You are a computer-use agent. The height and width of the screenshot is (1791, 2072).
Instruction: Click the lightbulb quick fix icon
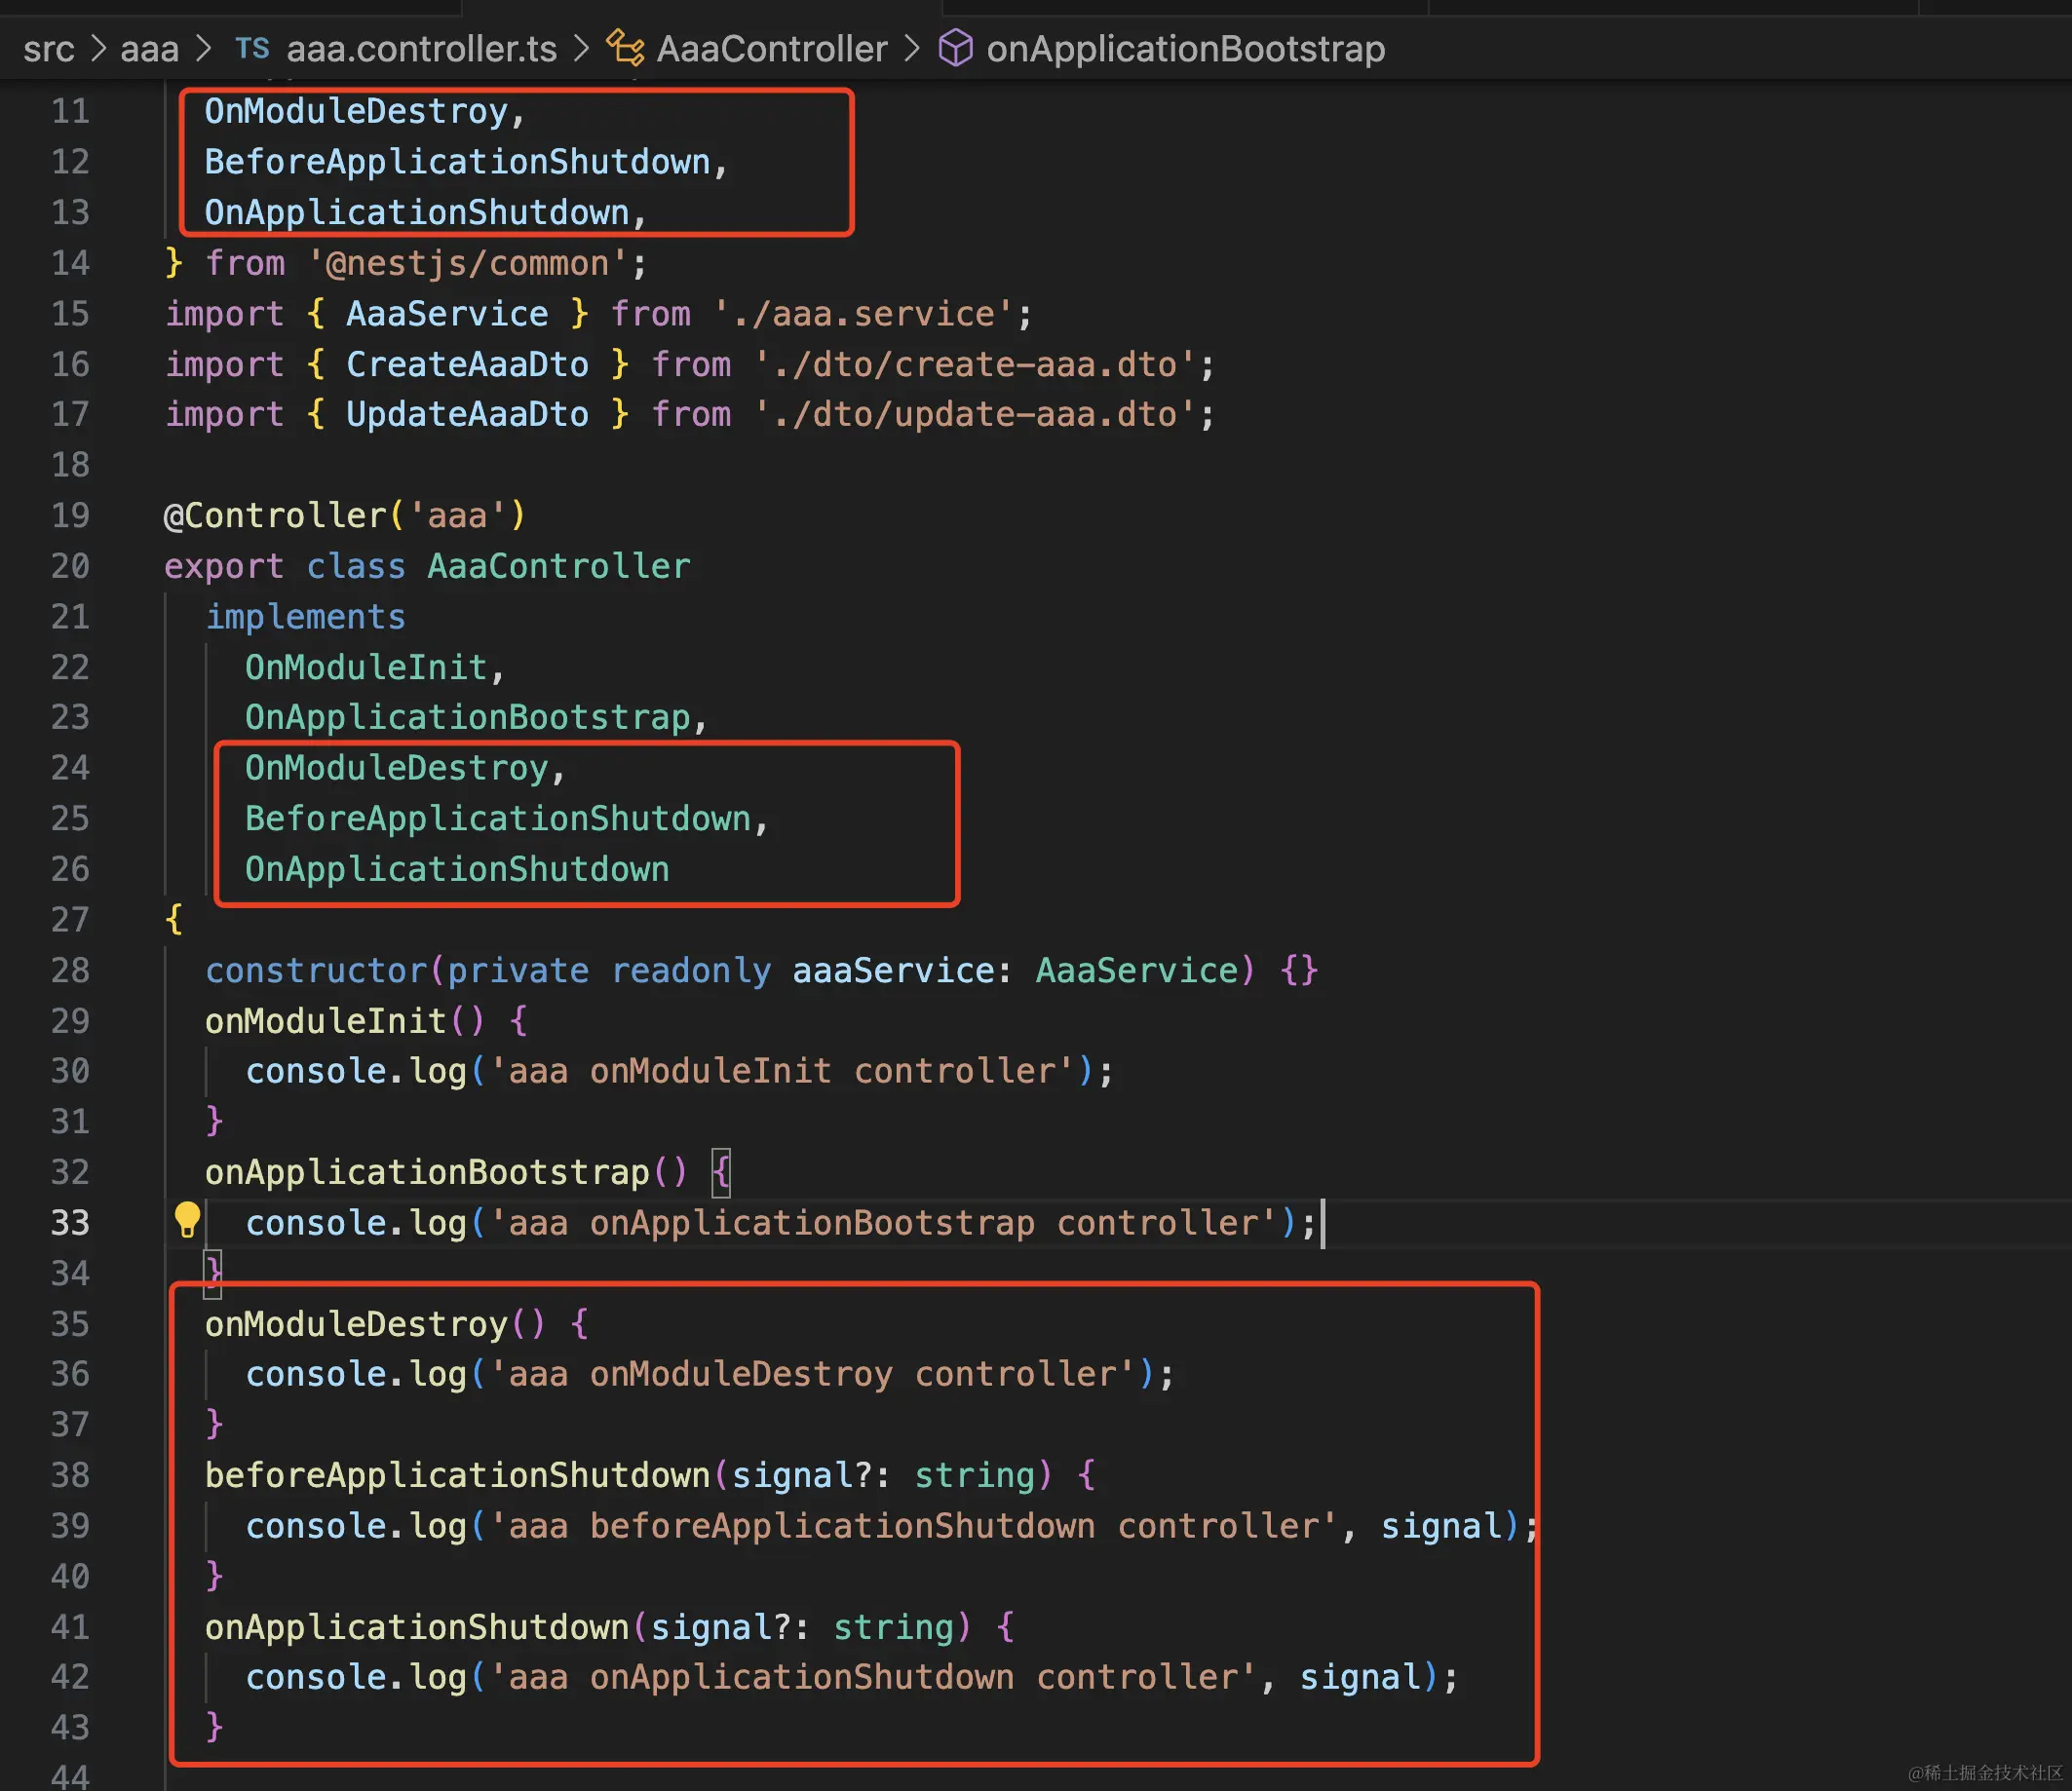[187, 1219]
